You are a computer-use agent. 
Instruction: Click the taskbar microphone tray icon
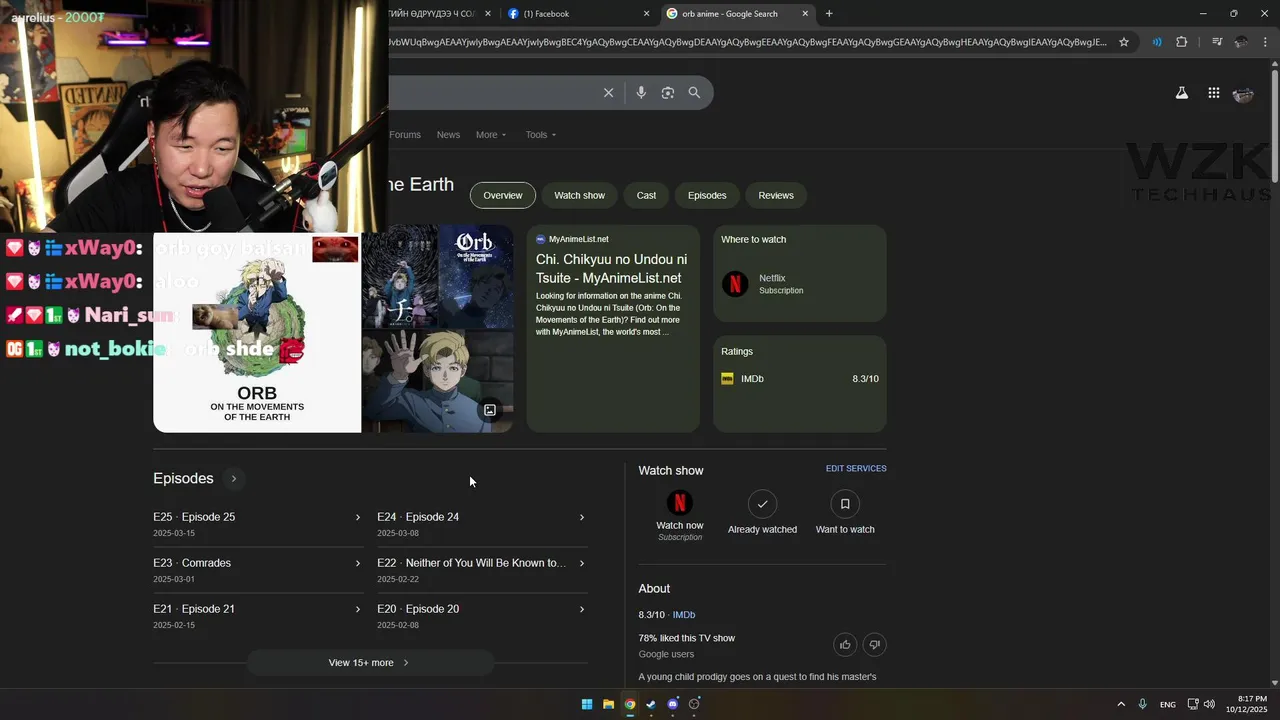[1142, 704]
